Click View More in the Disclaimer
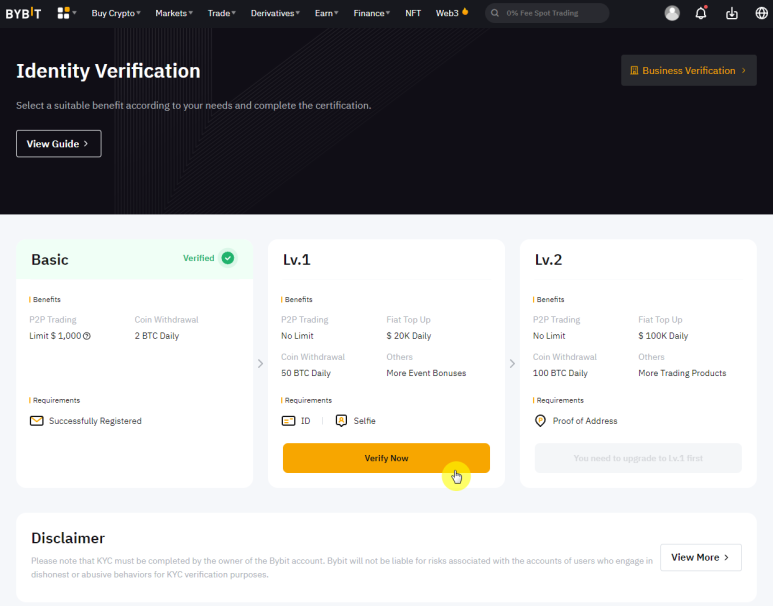This screenshot has height=606, width=773. [700, 557]
